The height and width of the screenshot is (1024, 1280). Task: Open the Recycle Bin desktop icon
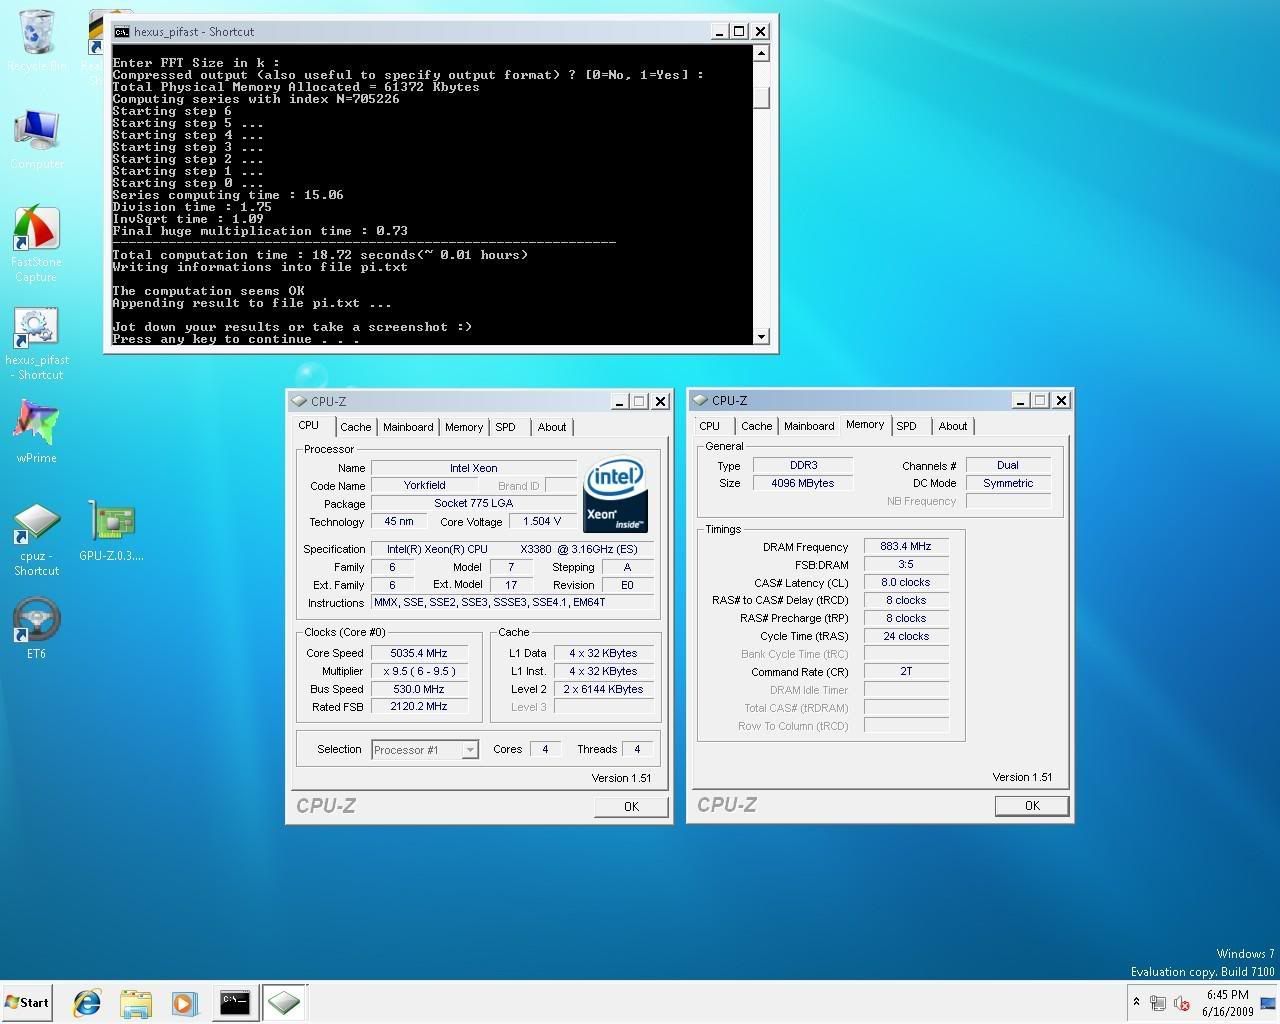pos(37,40)
